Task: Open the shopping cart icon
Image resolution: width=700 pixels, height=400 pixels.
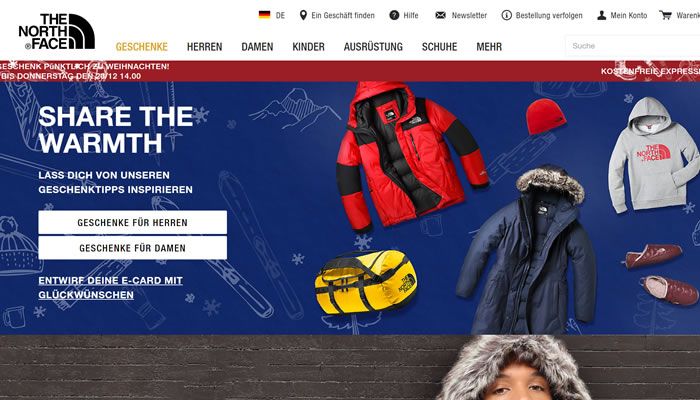Action: [666, 15]
